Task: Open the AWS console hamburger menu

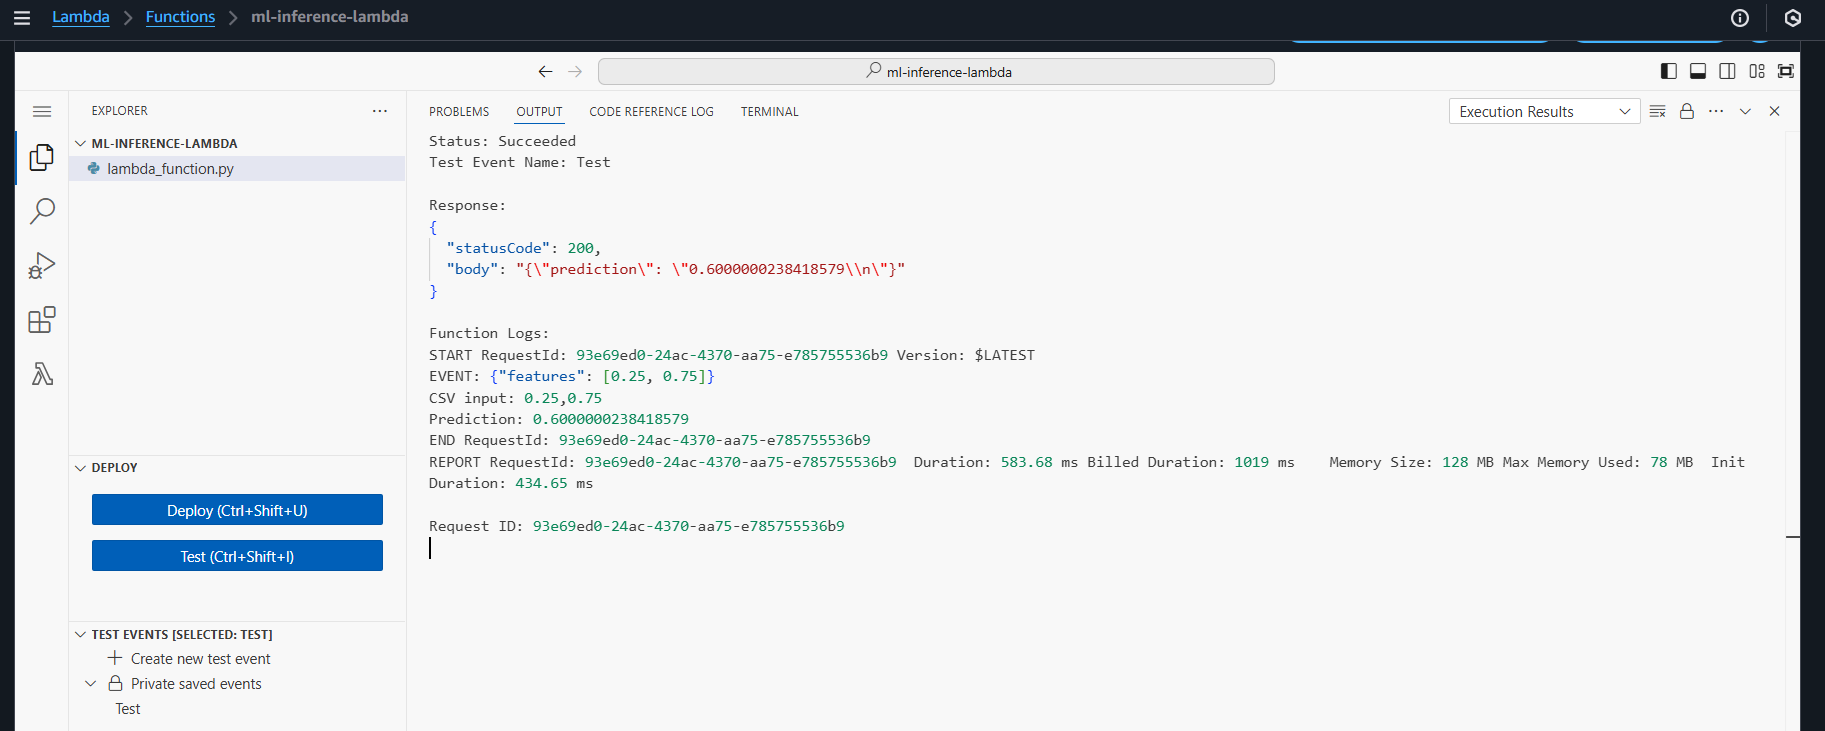Action: tap(21, 17)
